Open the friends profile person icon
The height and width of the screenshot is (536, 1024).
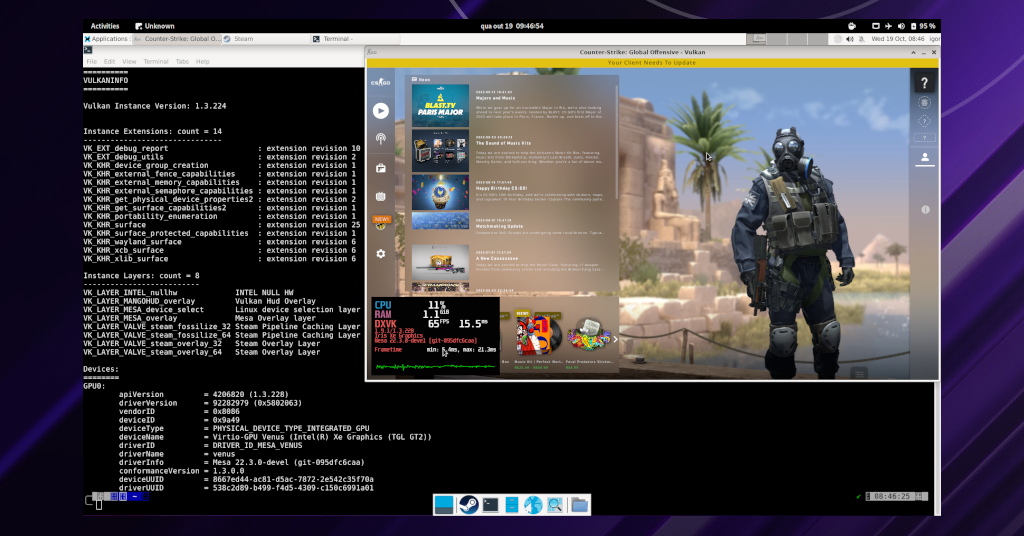click(x=925, y=157)
